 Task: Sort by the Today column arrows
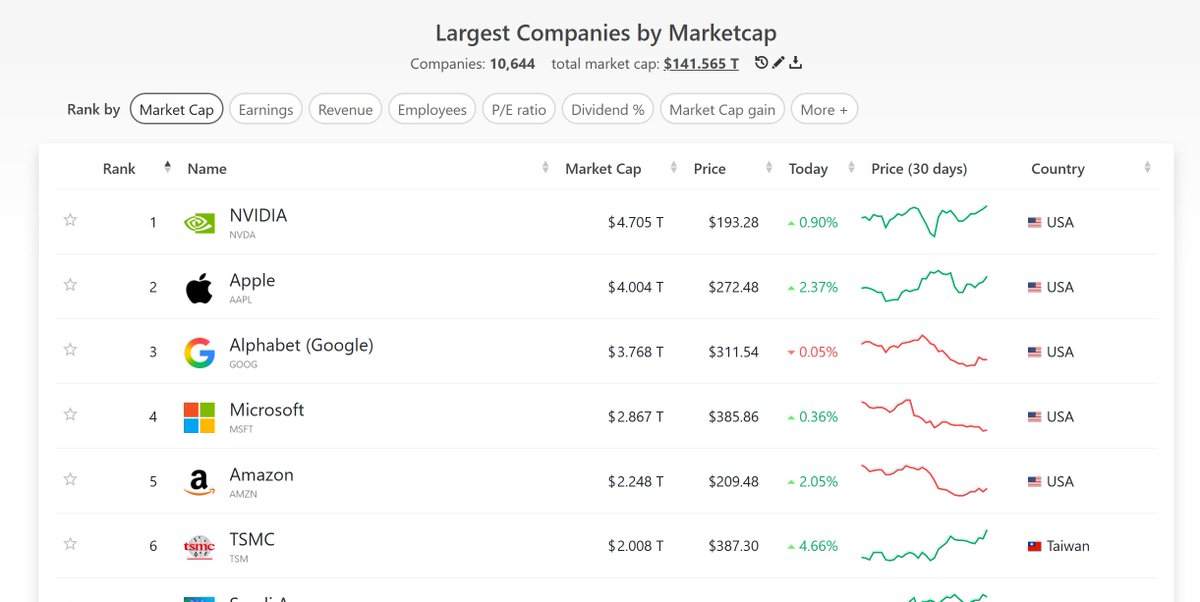[850, 168]
